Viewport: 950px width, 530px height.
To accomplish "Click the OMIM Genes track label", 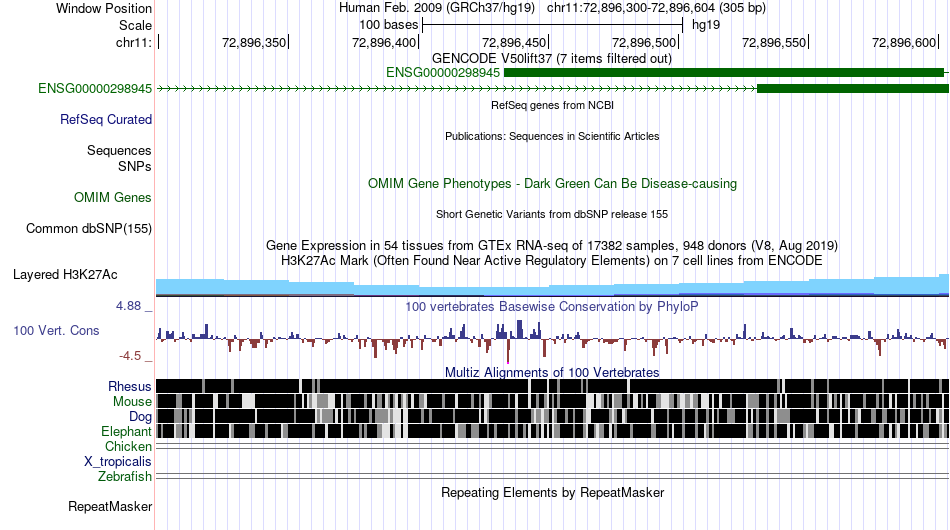I will pyautogui.click(x=113, y=197).
